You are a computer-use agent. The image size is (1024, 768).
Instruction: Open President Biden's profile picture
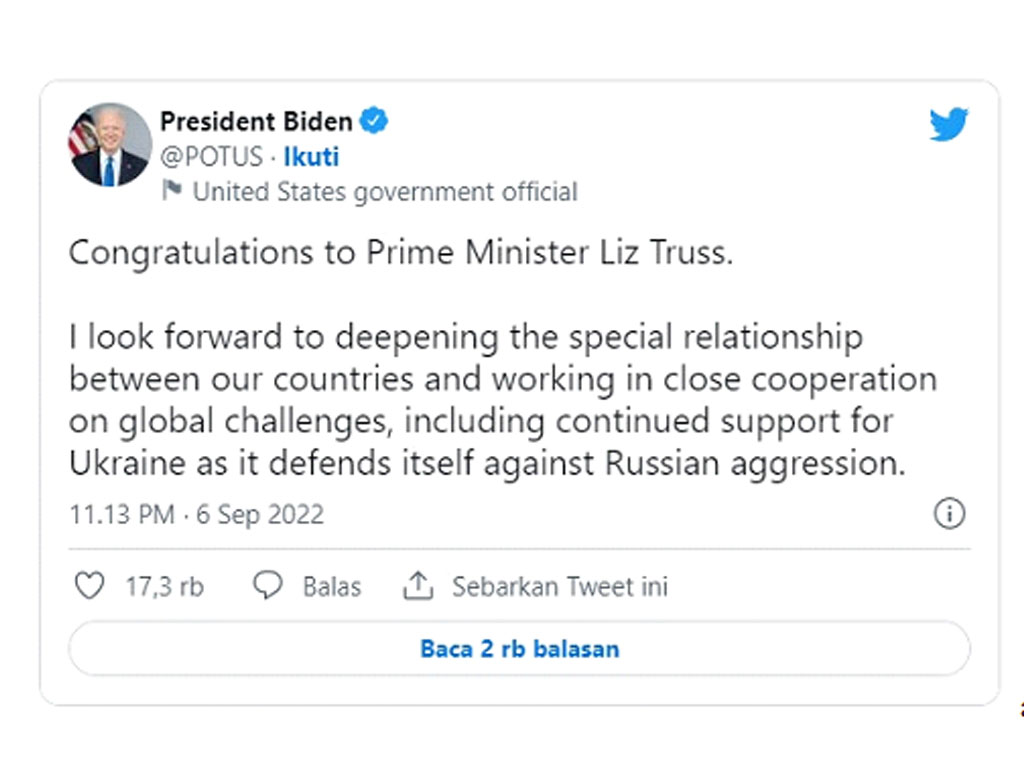coord(110,144)
